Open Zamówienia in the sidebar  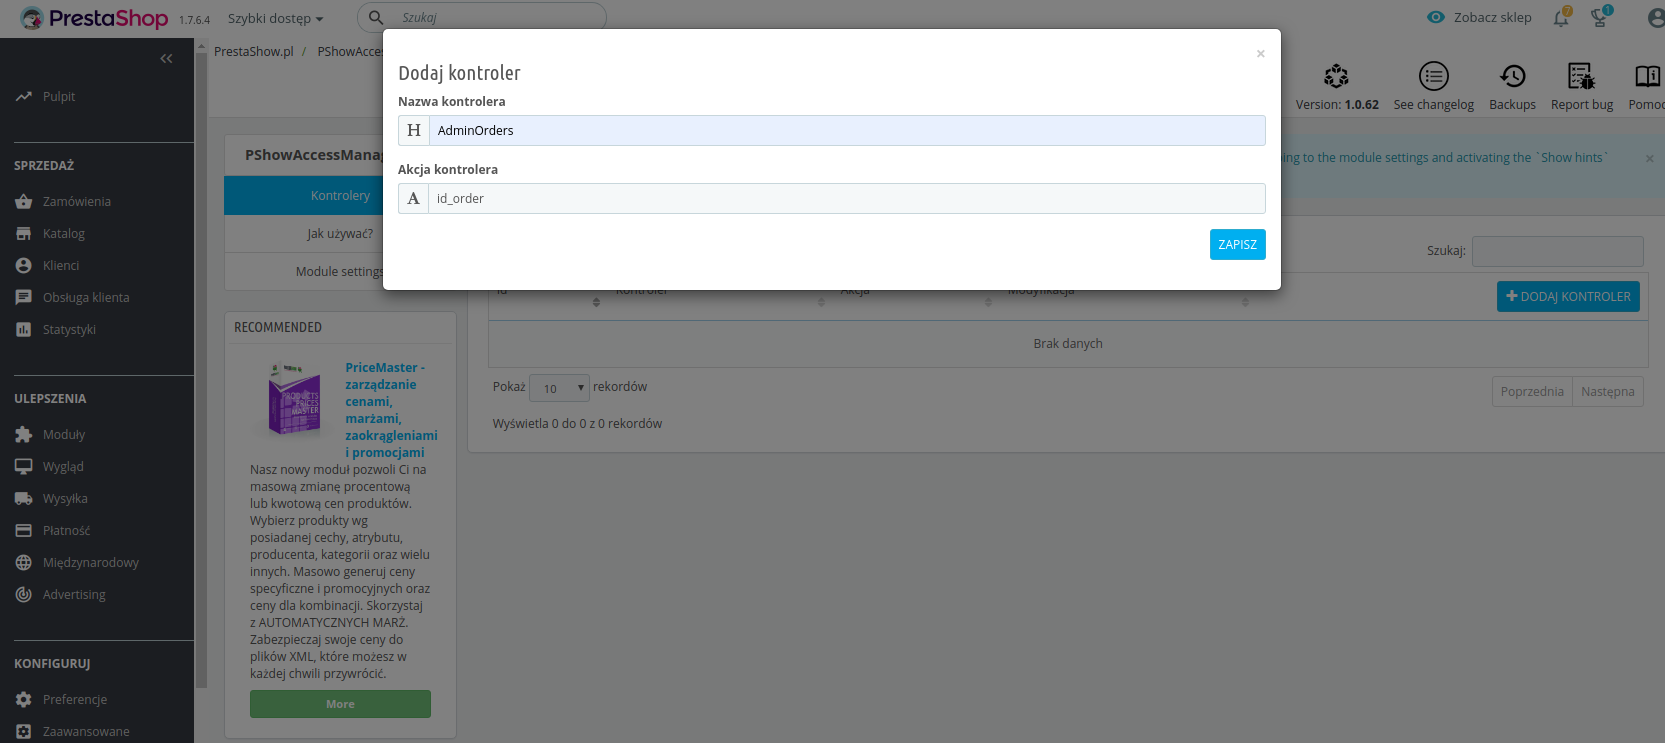coord(76,201)
